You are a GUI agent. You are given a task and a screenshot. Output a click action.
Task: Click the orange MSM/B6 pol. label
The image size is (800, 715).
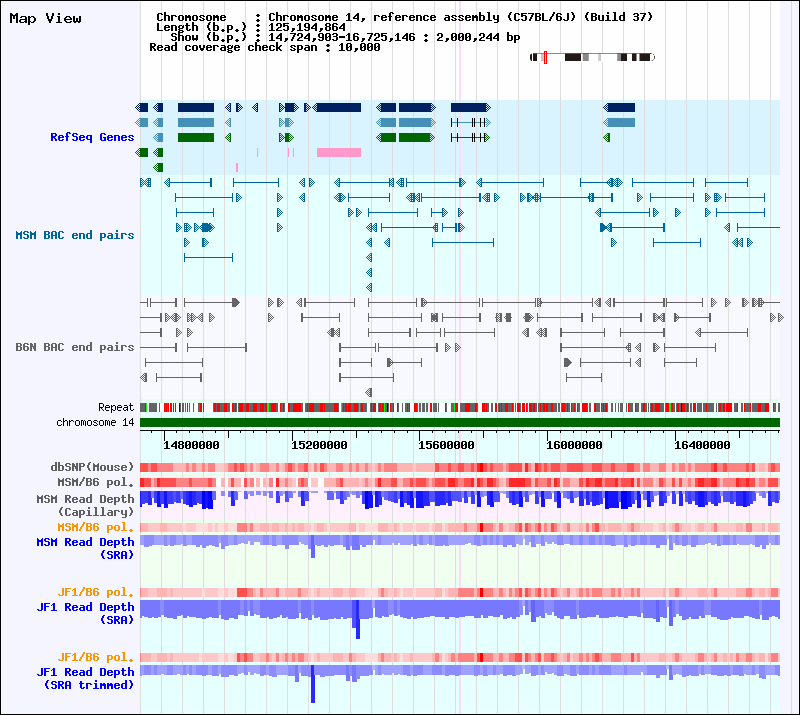click(95, 527)
